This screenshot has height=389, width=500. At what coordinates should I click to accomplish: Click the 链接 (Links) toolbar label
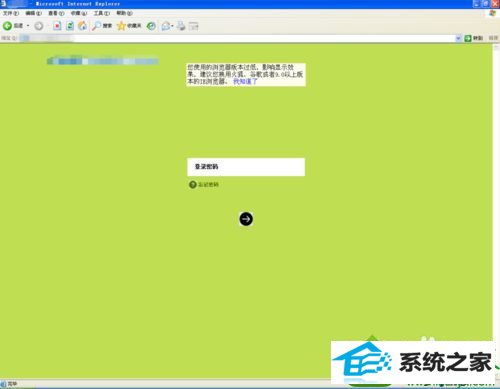click(x=493, y=38)
